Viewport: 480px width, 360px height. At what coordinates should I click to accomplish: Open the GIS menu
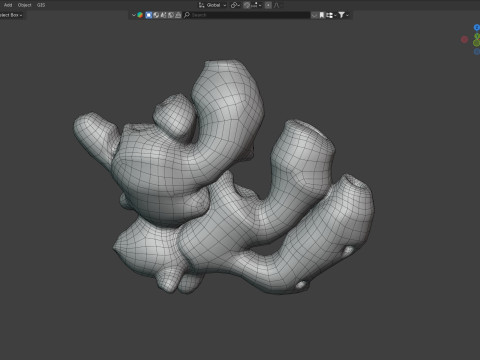41,5
